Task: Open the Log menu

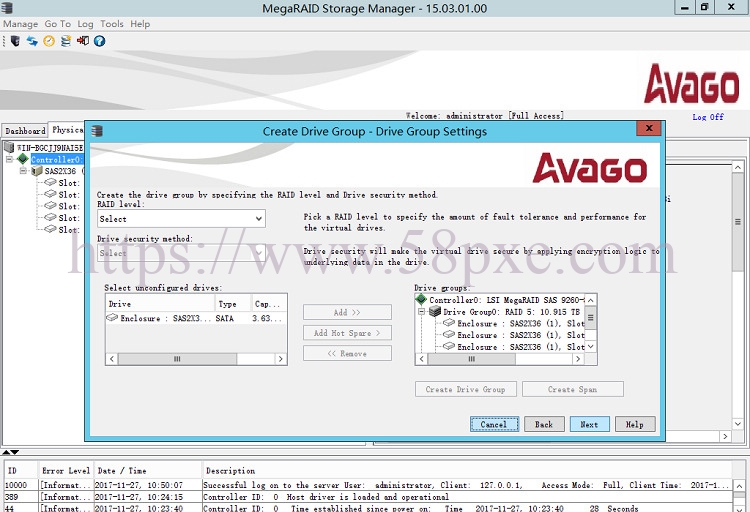Action: (x=85, y=24)
